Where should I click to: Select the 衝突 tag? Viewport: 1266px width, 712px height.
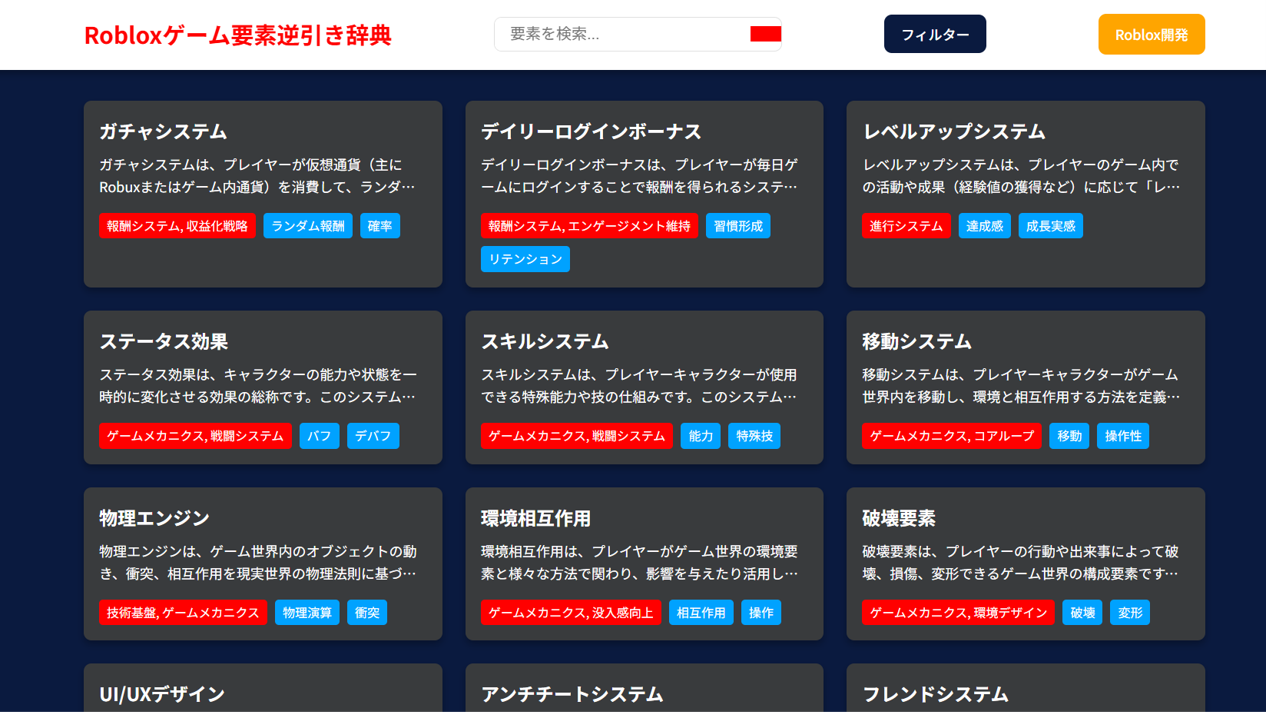click(x=367, y=613)
